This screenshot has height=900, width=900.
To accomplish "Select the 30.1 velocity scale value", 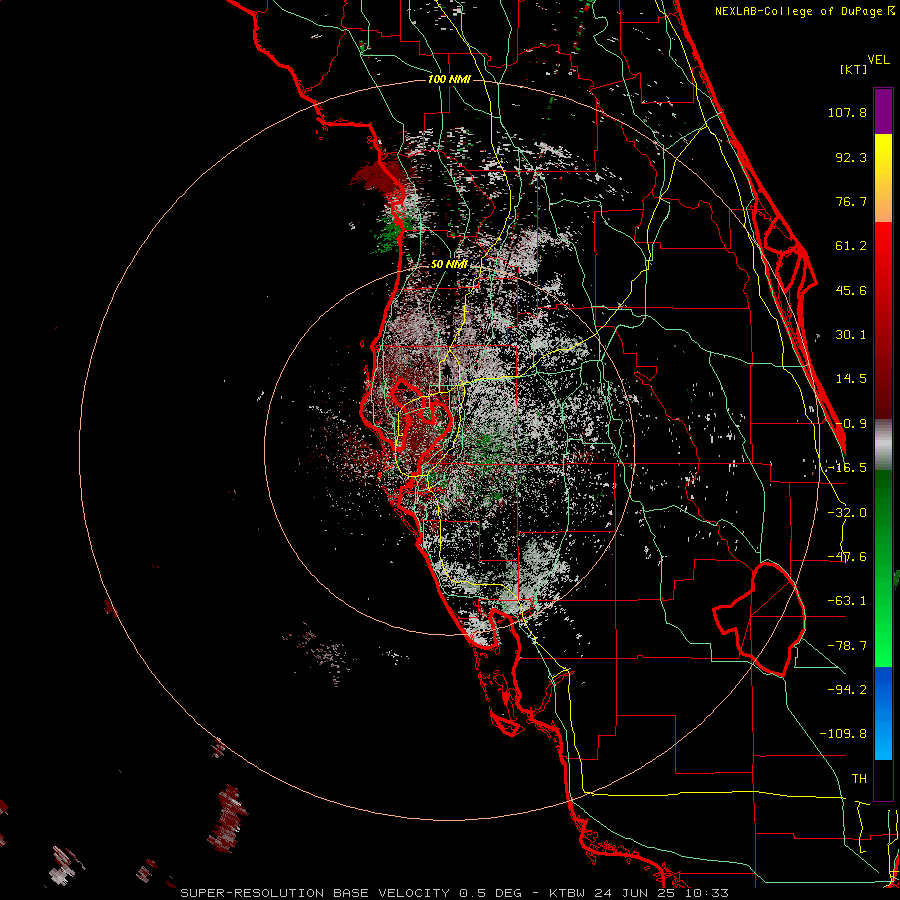I will [x=851, y=335].
